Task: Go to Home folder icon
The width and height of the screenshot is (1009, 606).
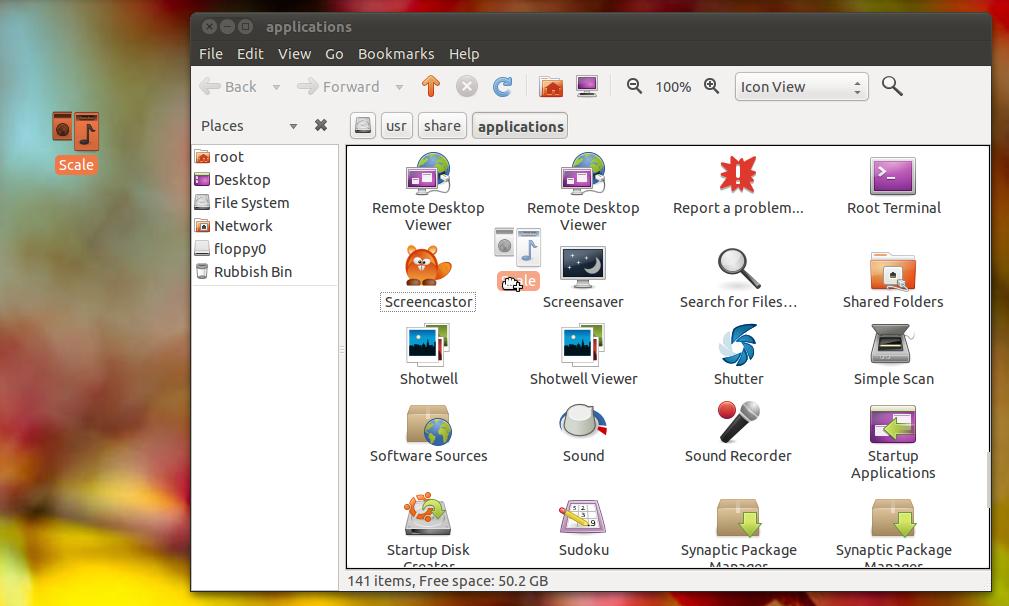Action: (x=551, y=86)
